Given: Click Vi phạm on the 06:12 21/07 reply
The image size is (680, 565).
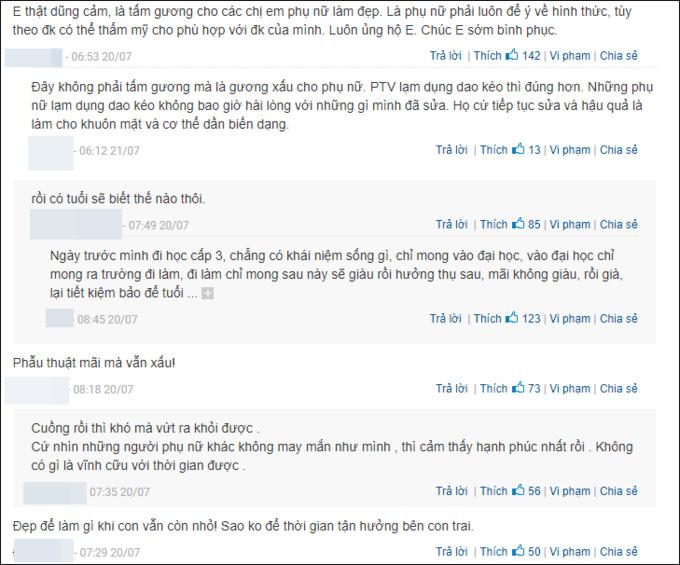Looking at the screenshot, I should (570, 150).
